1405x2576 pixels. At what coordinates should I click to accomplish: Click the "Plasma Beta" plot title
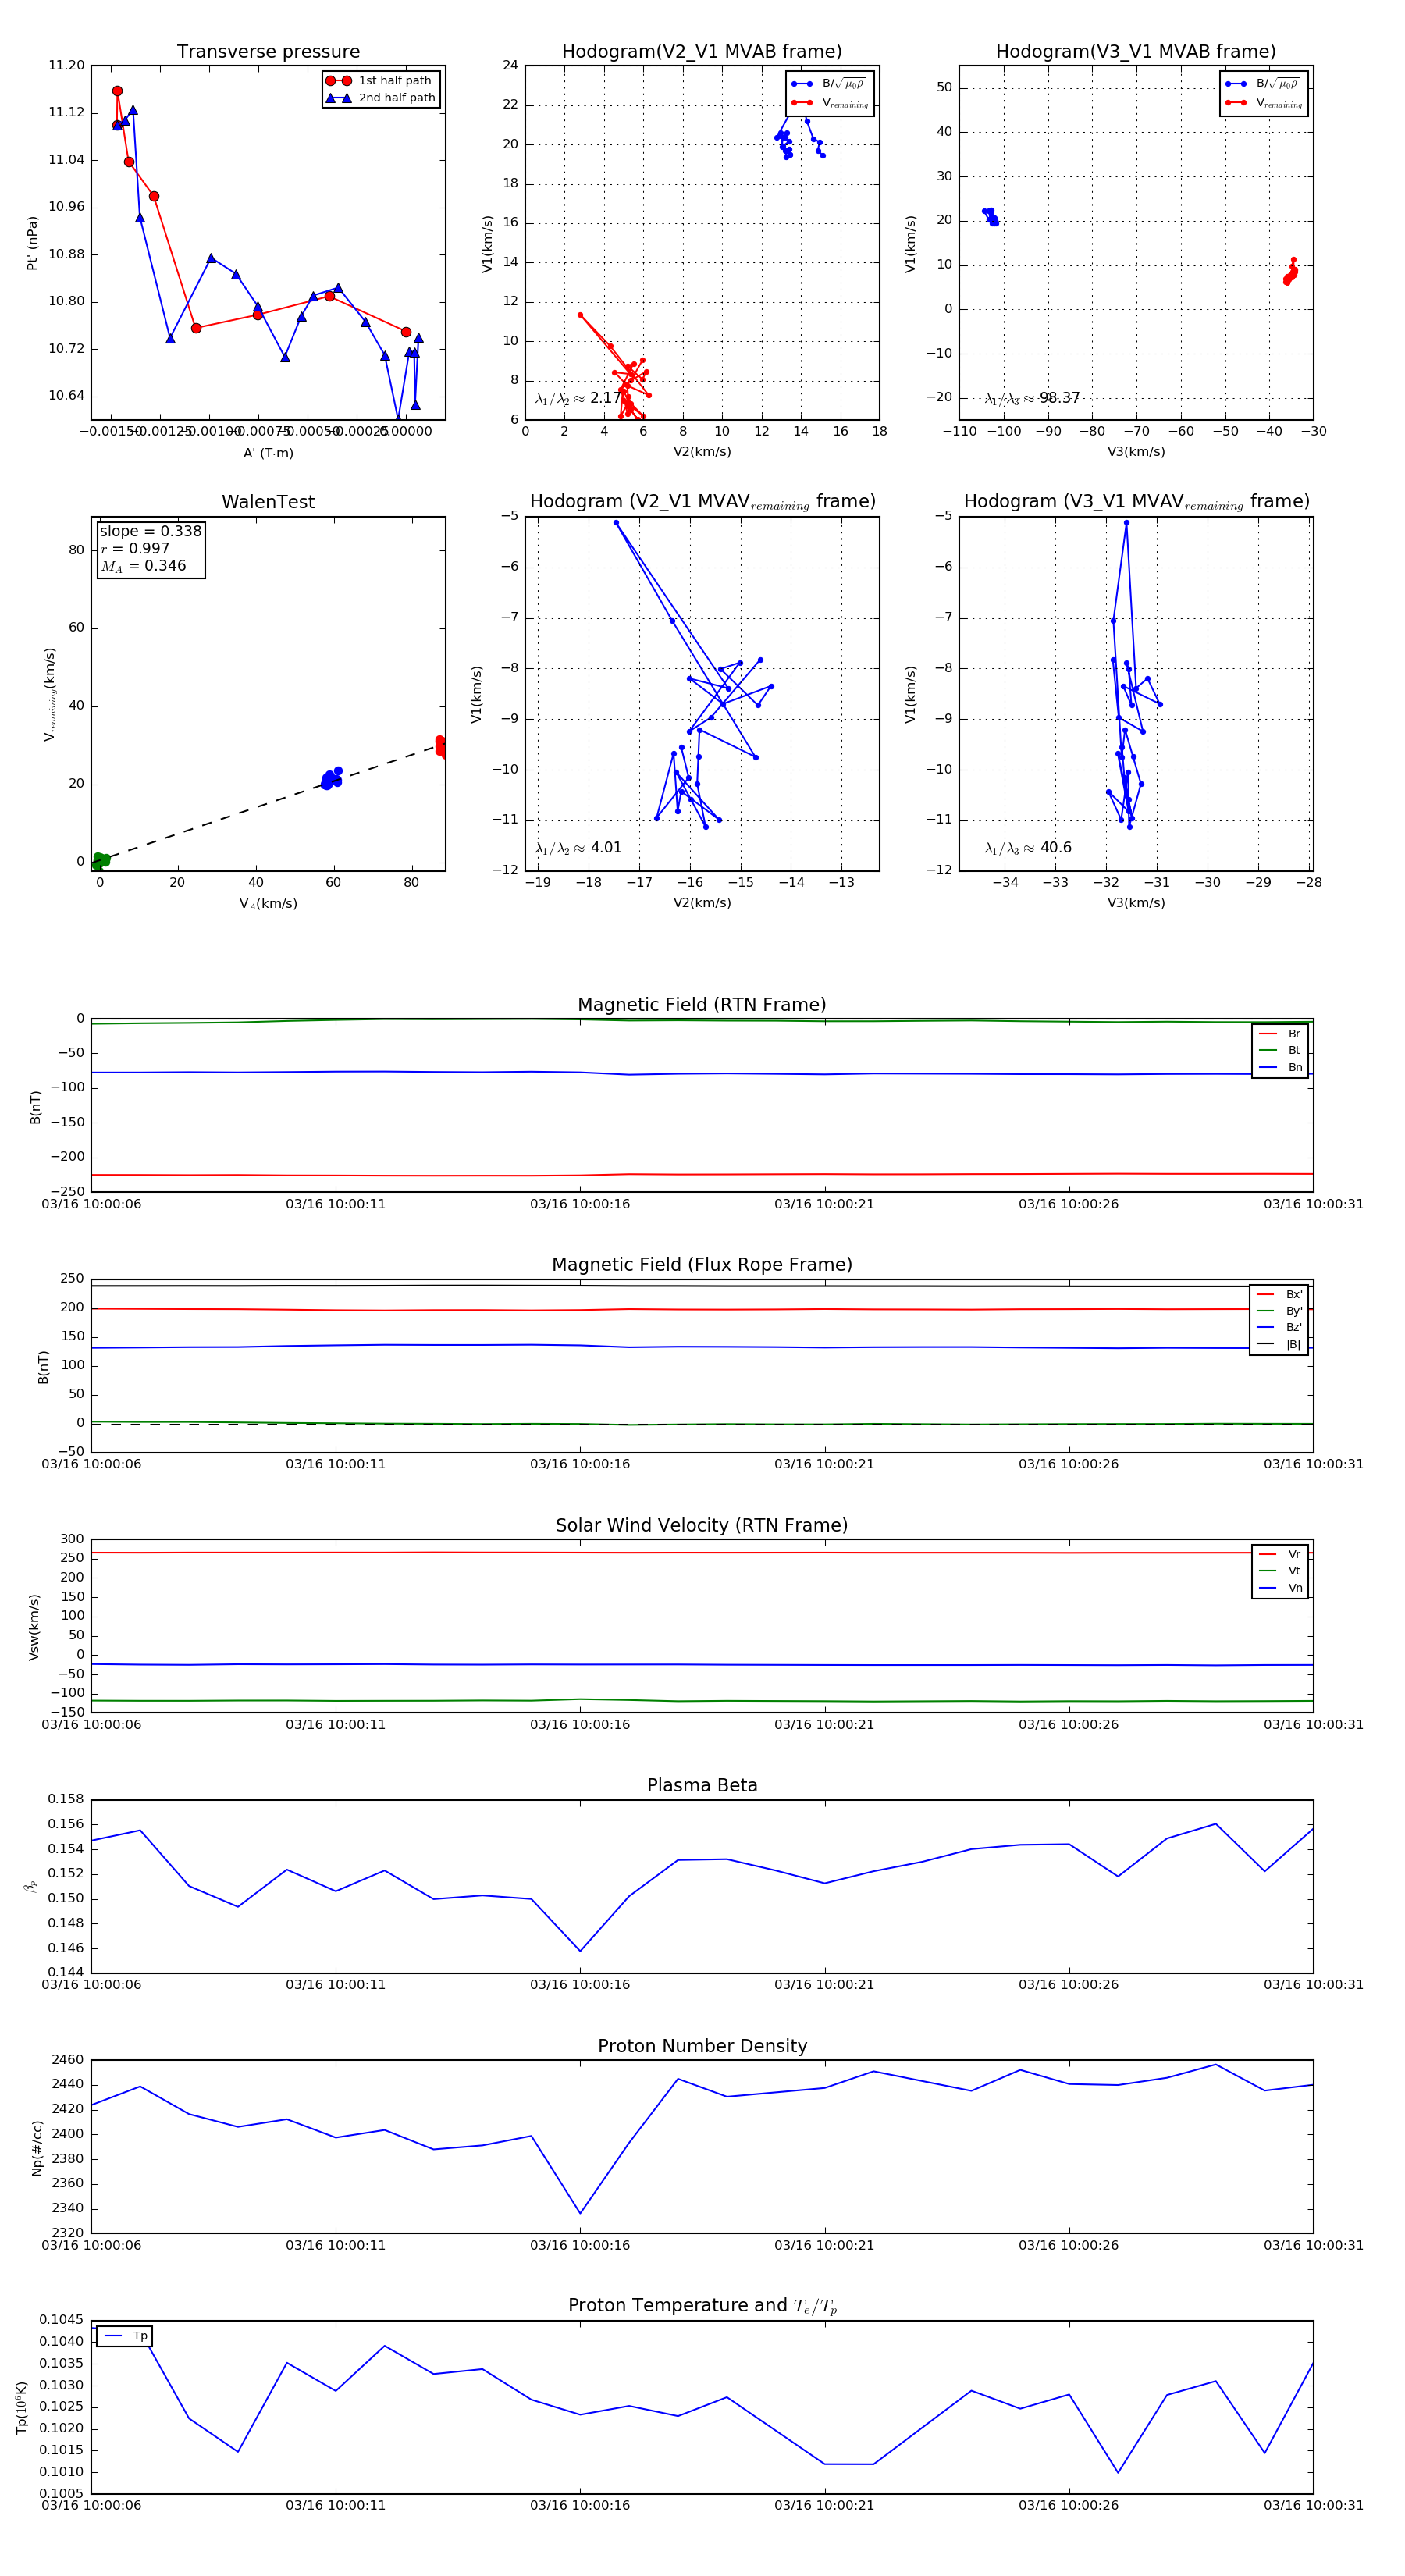coord(702,1786)
